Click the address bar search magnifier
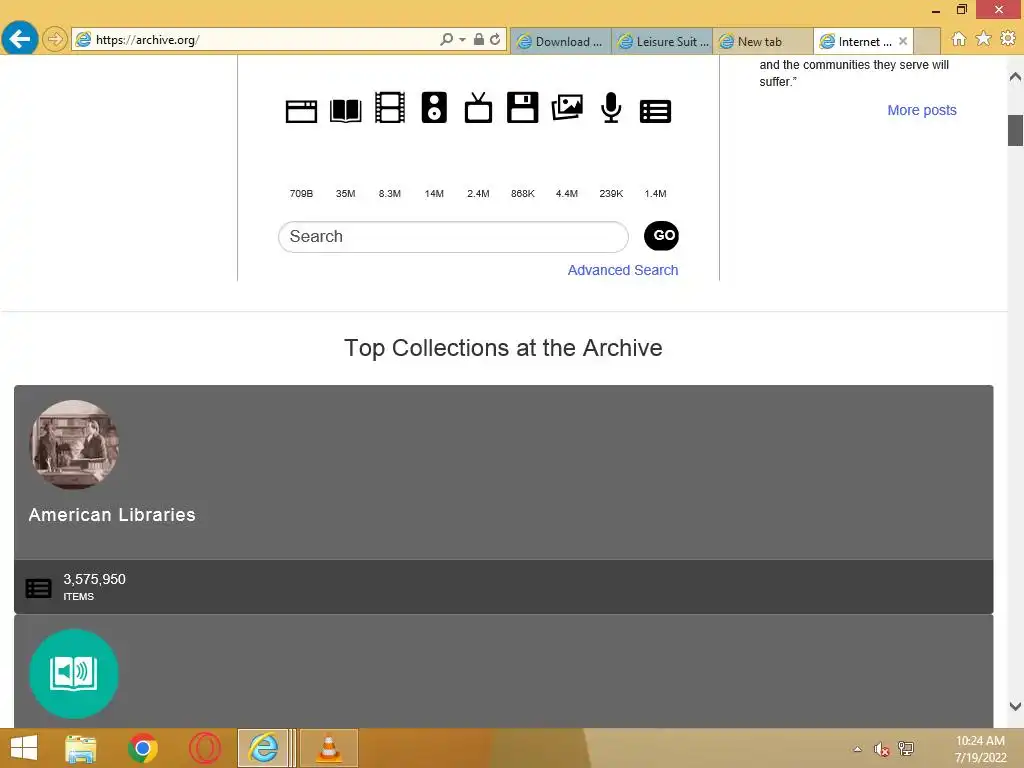Image resolution: width=1024 pixels, height=768 pixels. point(446,39)
